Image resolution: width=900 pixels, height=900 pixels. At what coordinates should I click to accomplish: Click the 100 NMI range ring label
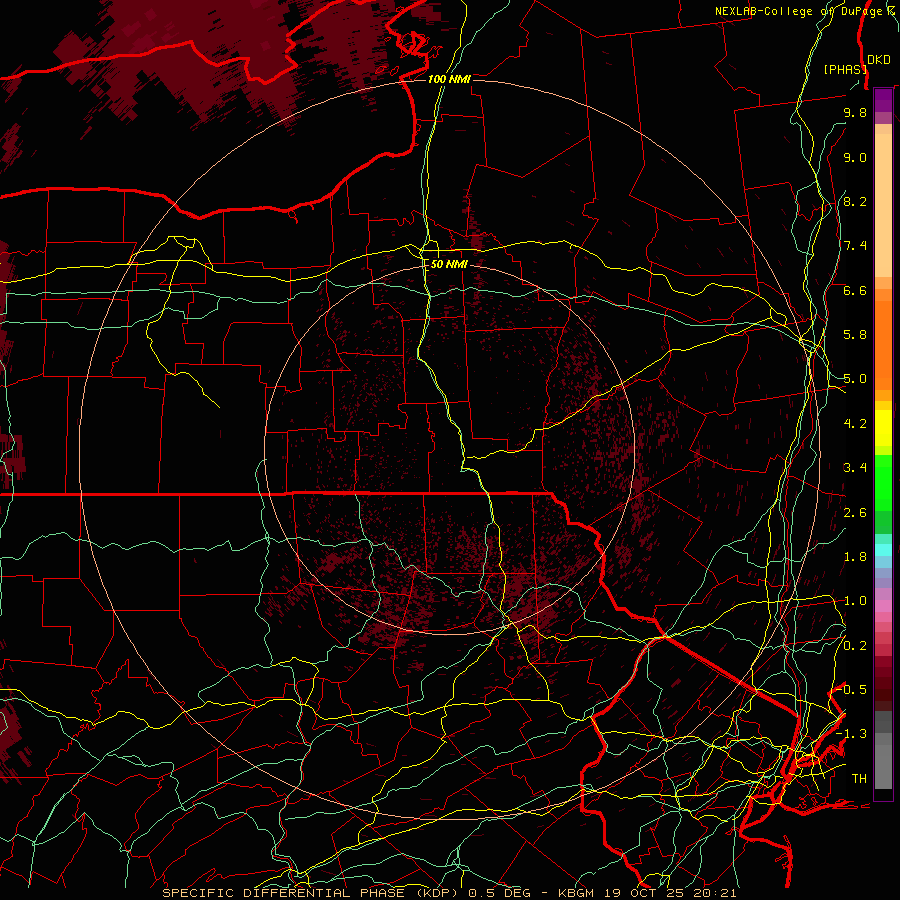tap(449, 79)
